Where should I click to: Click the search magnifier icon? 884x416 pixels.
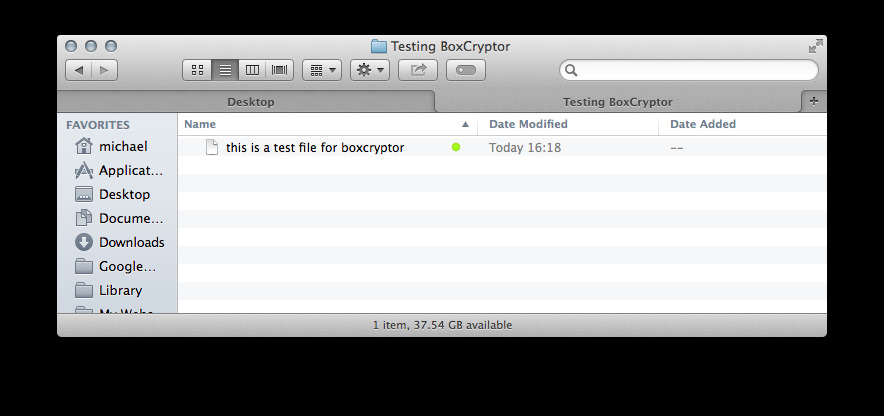[571, 70]
